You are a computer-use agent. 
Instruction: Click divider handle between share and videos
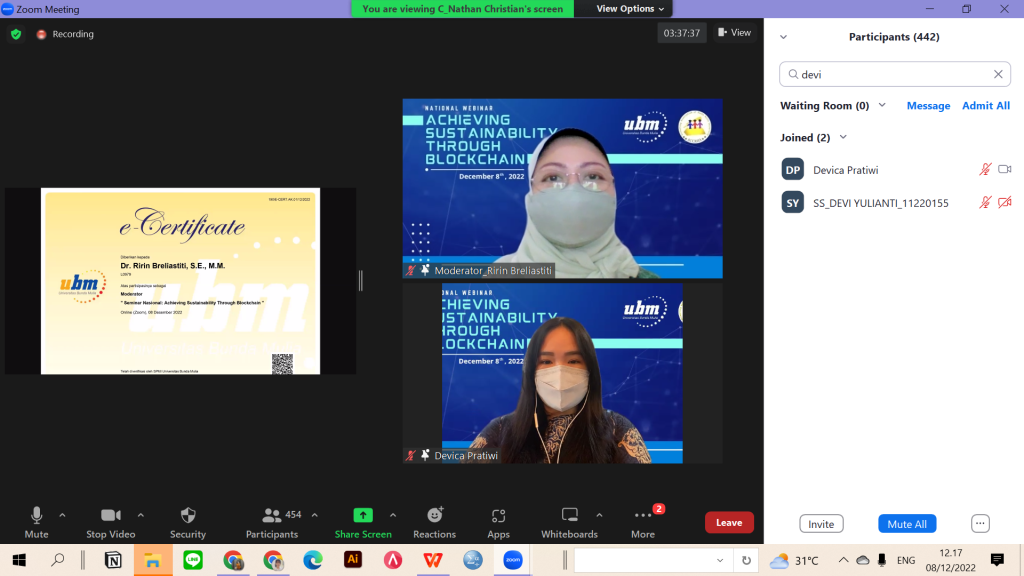(x=361, y=281)
